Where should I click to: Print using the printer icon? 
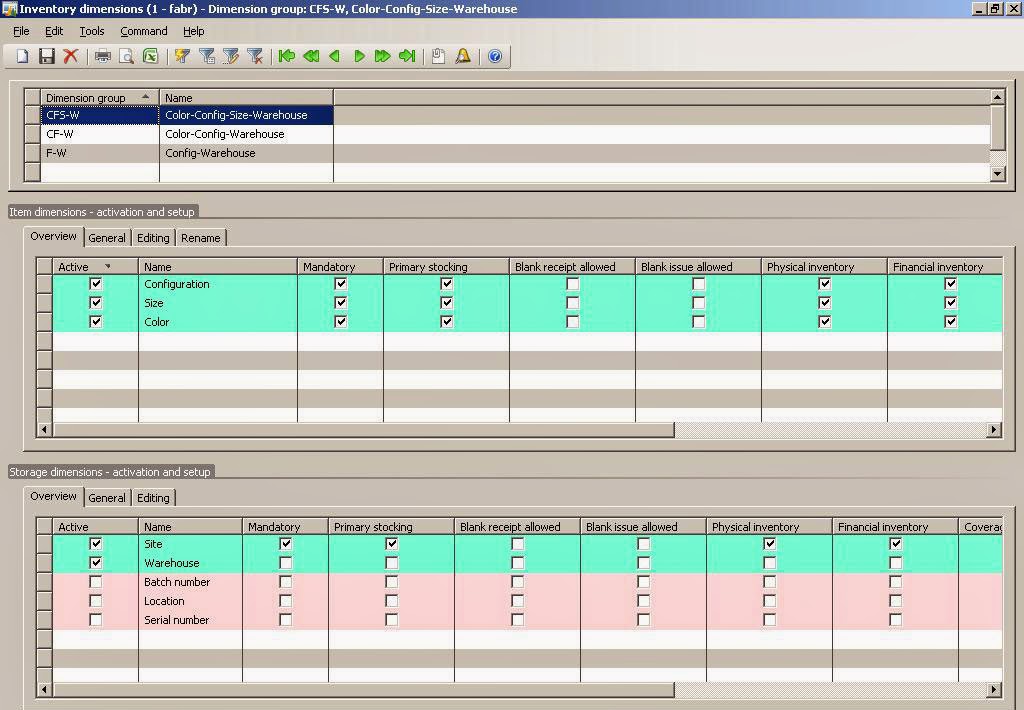pyautogui.click(x=103, y=56)
